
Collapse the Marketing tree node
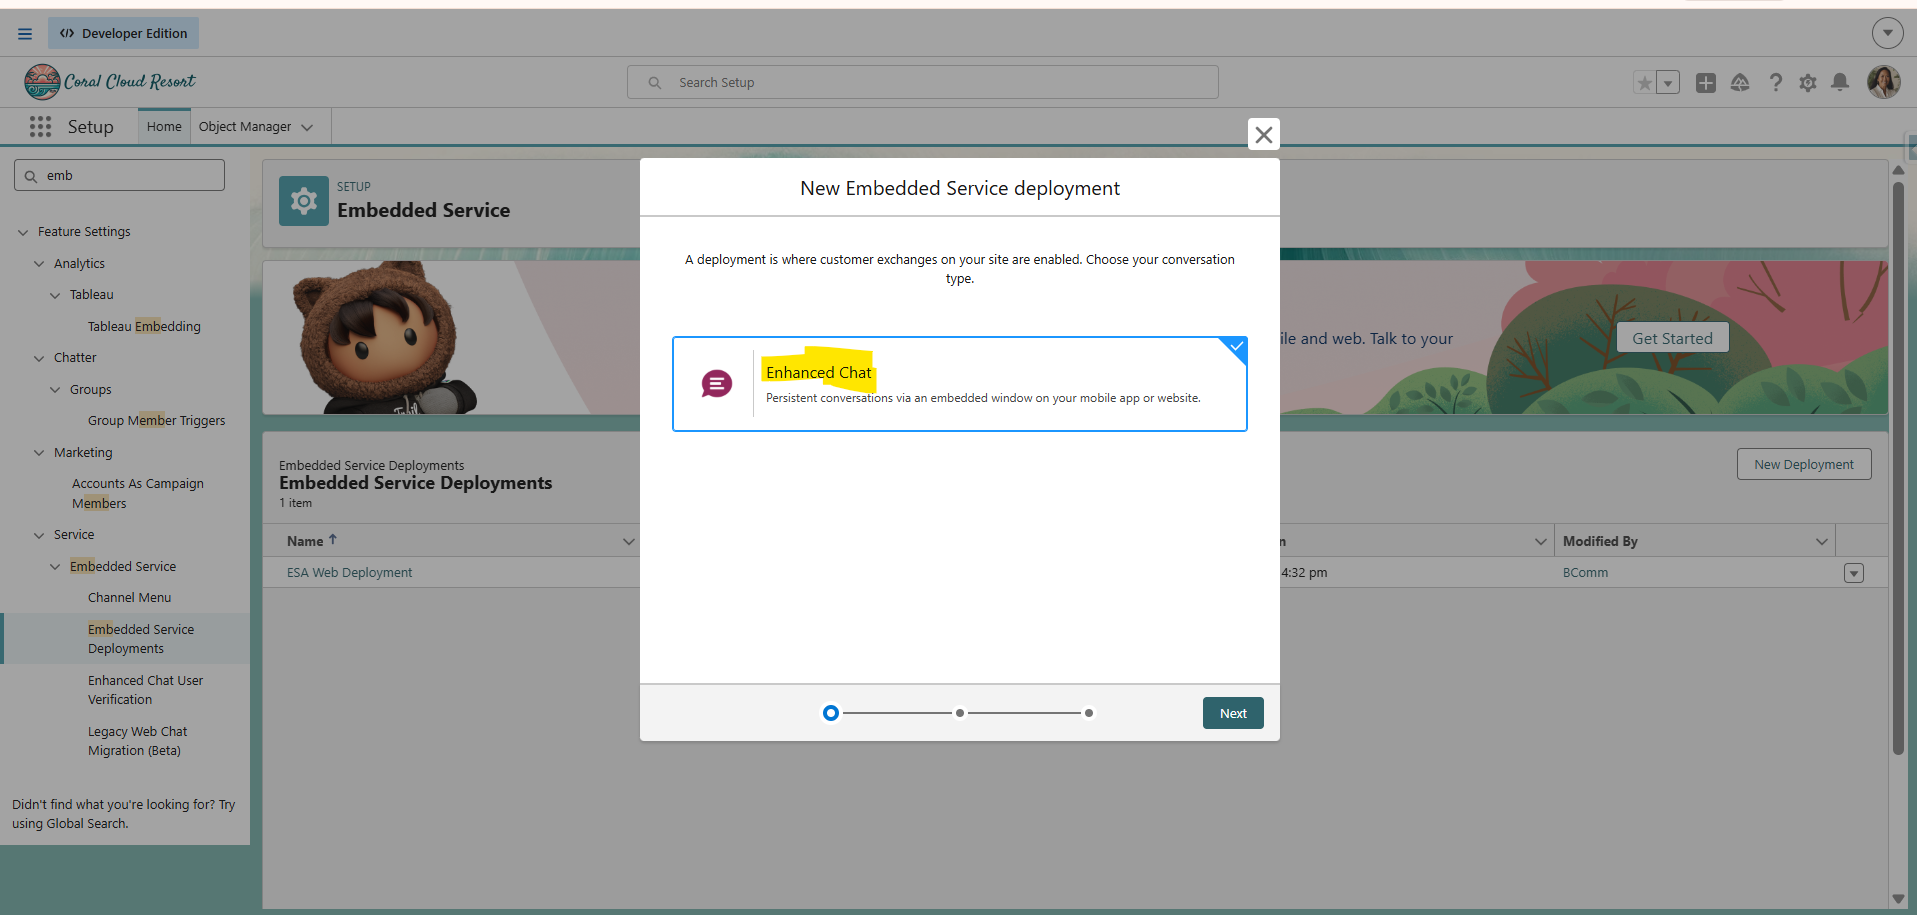pos(39,453)
